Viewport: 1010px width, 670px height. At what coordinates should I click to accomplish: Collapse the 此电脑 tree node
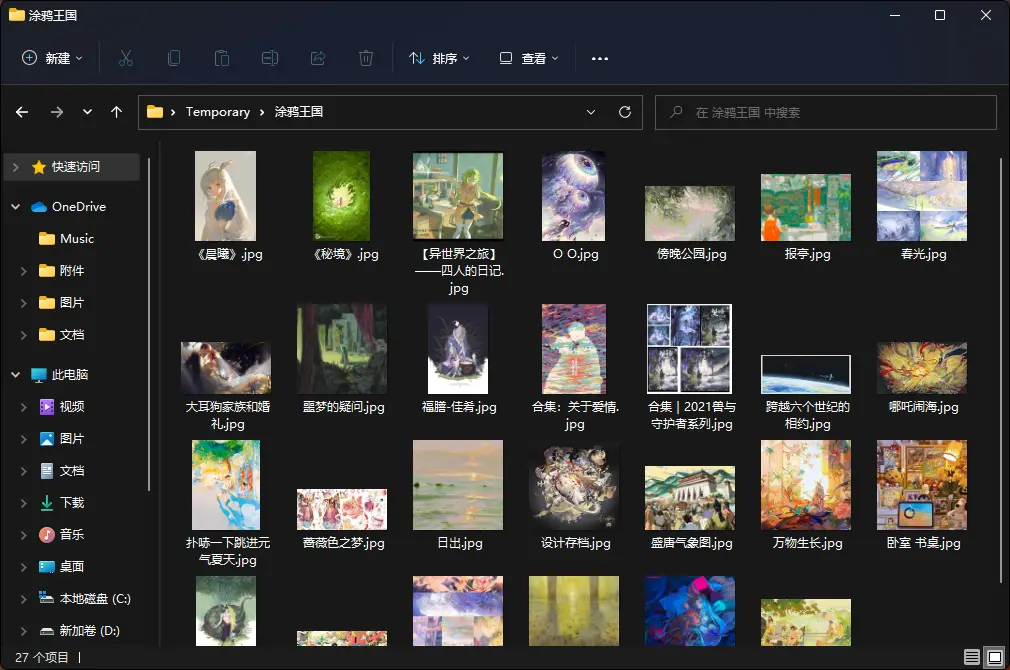tap(15, 375)
